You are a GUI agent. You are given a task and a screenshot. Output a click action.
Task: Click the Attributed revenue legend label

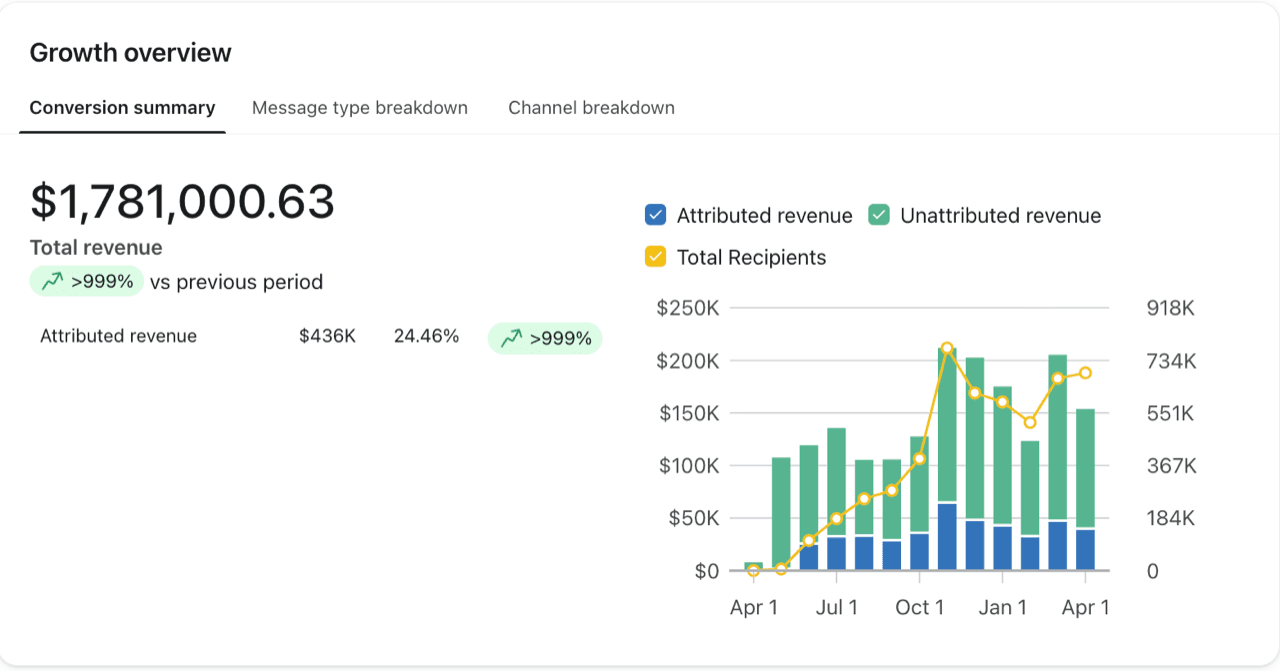click(x=765, y=216)
